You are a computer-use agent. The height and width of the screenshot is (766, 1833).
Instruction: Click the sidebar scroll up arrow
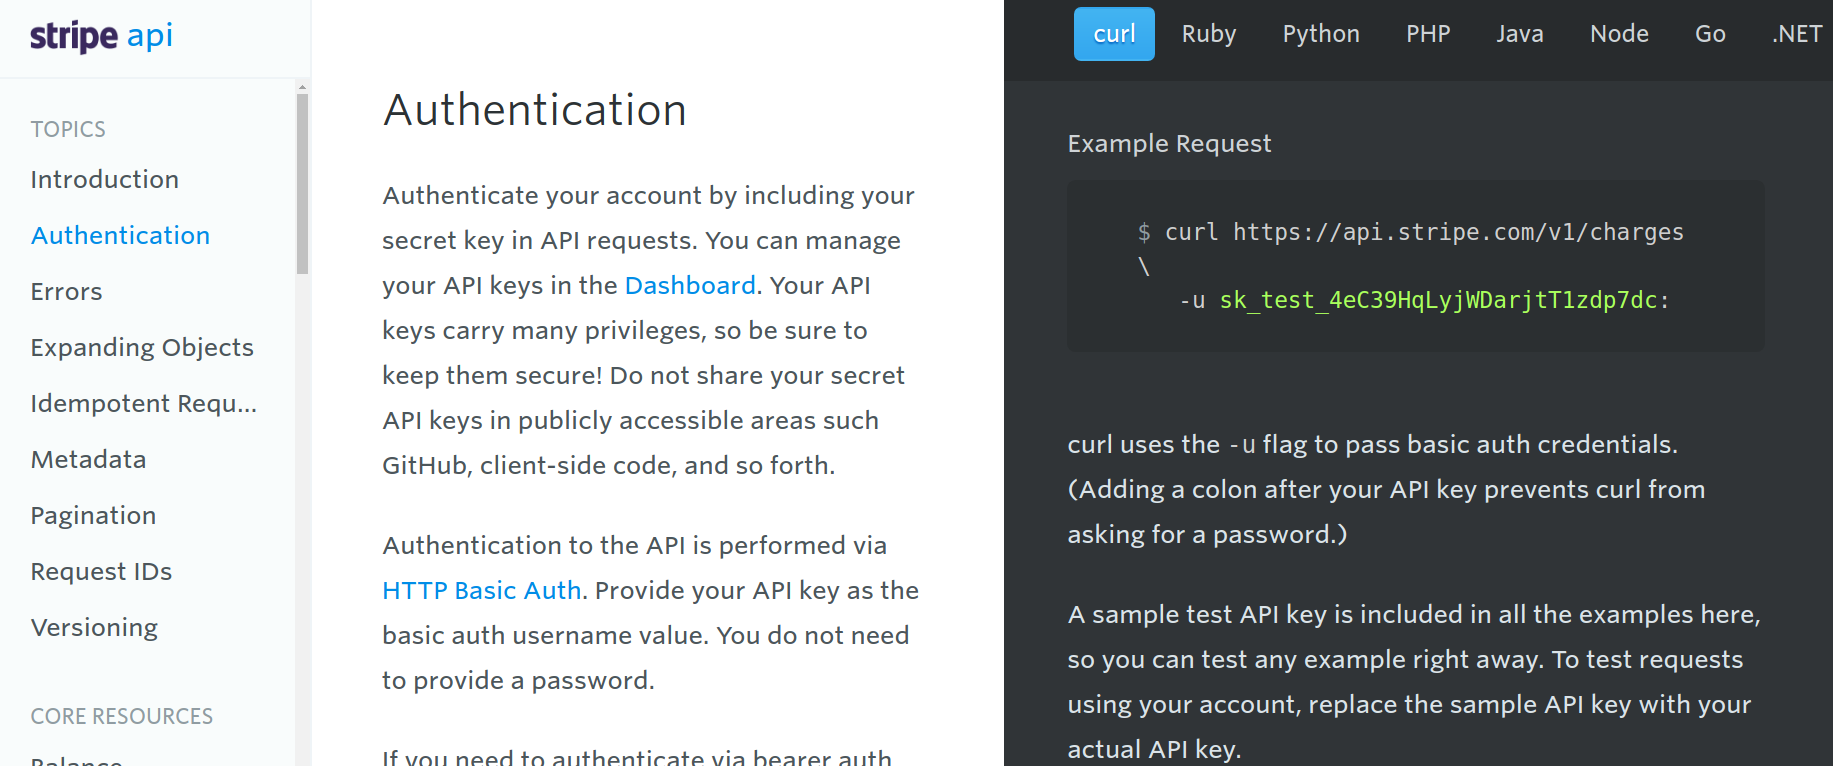tap(302, 88)
